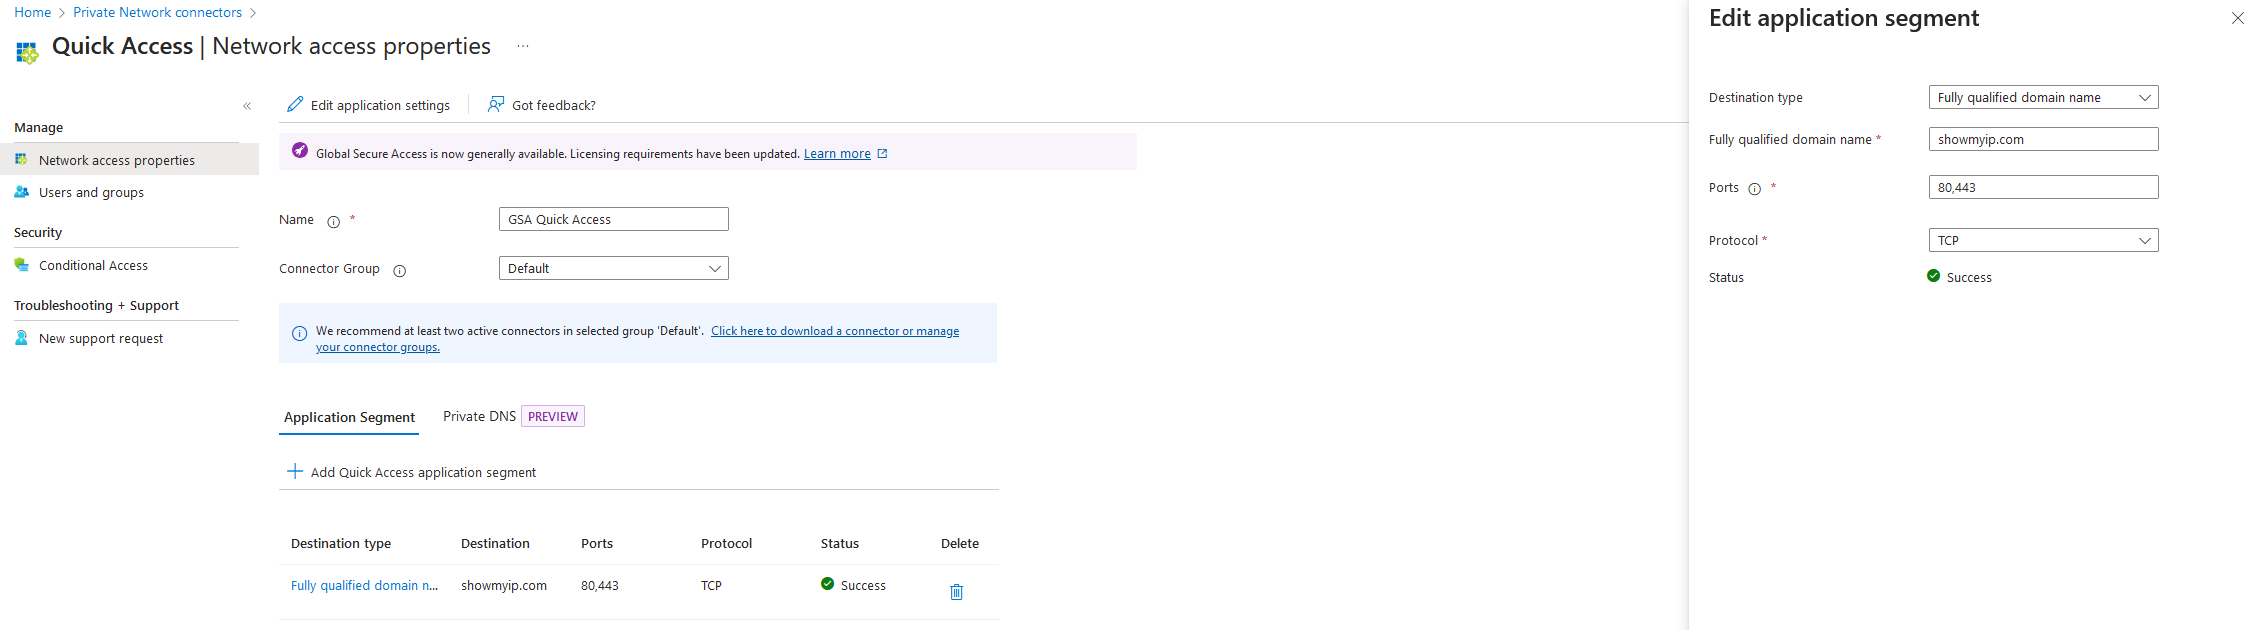Click Network access properties sidebar icon
The image size is (2252, 630).
point(21,159)
